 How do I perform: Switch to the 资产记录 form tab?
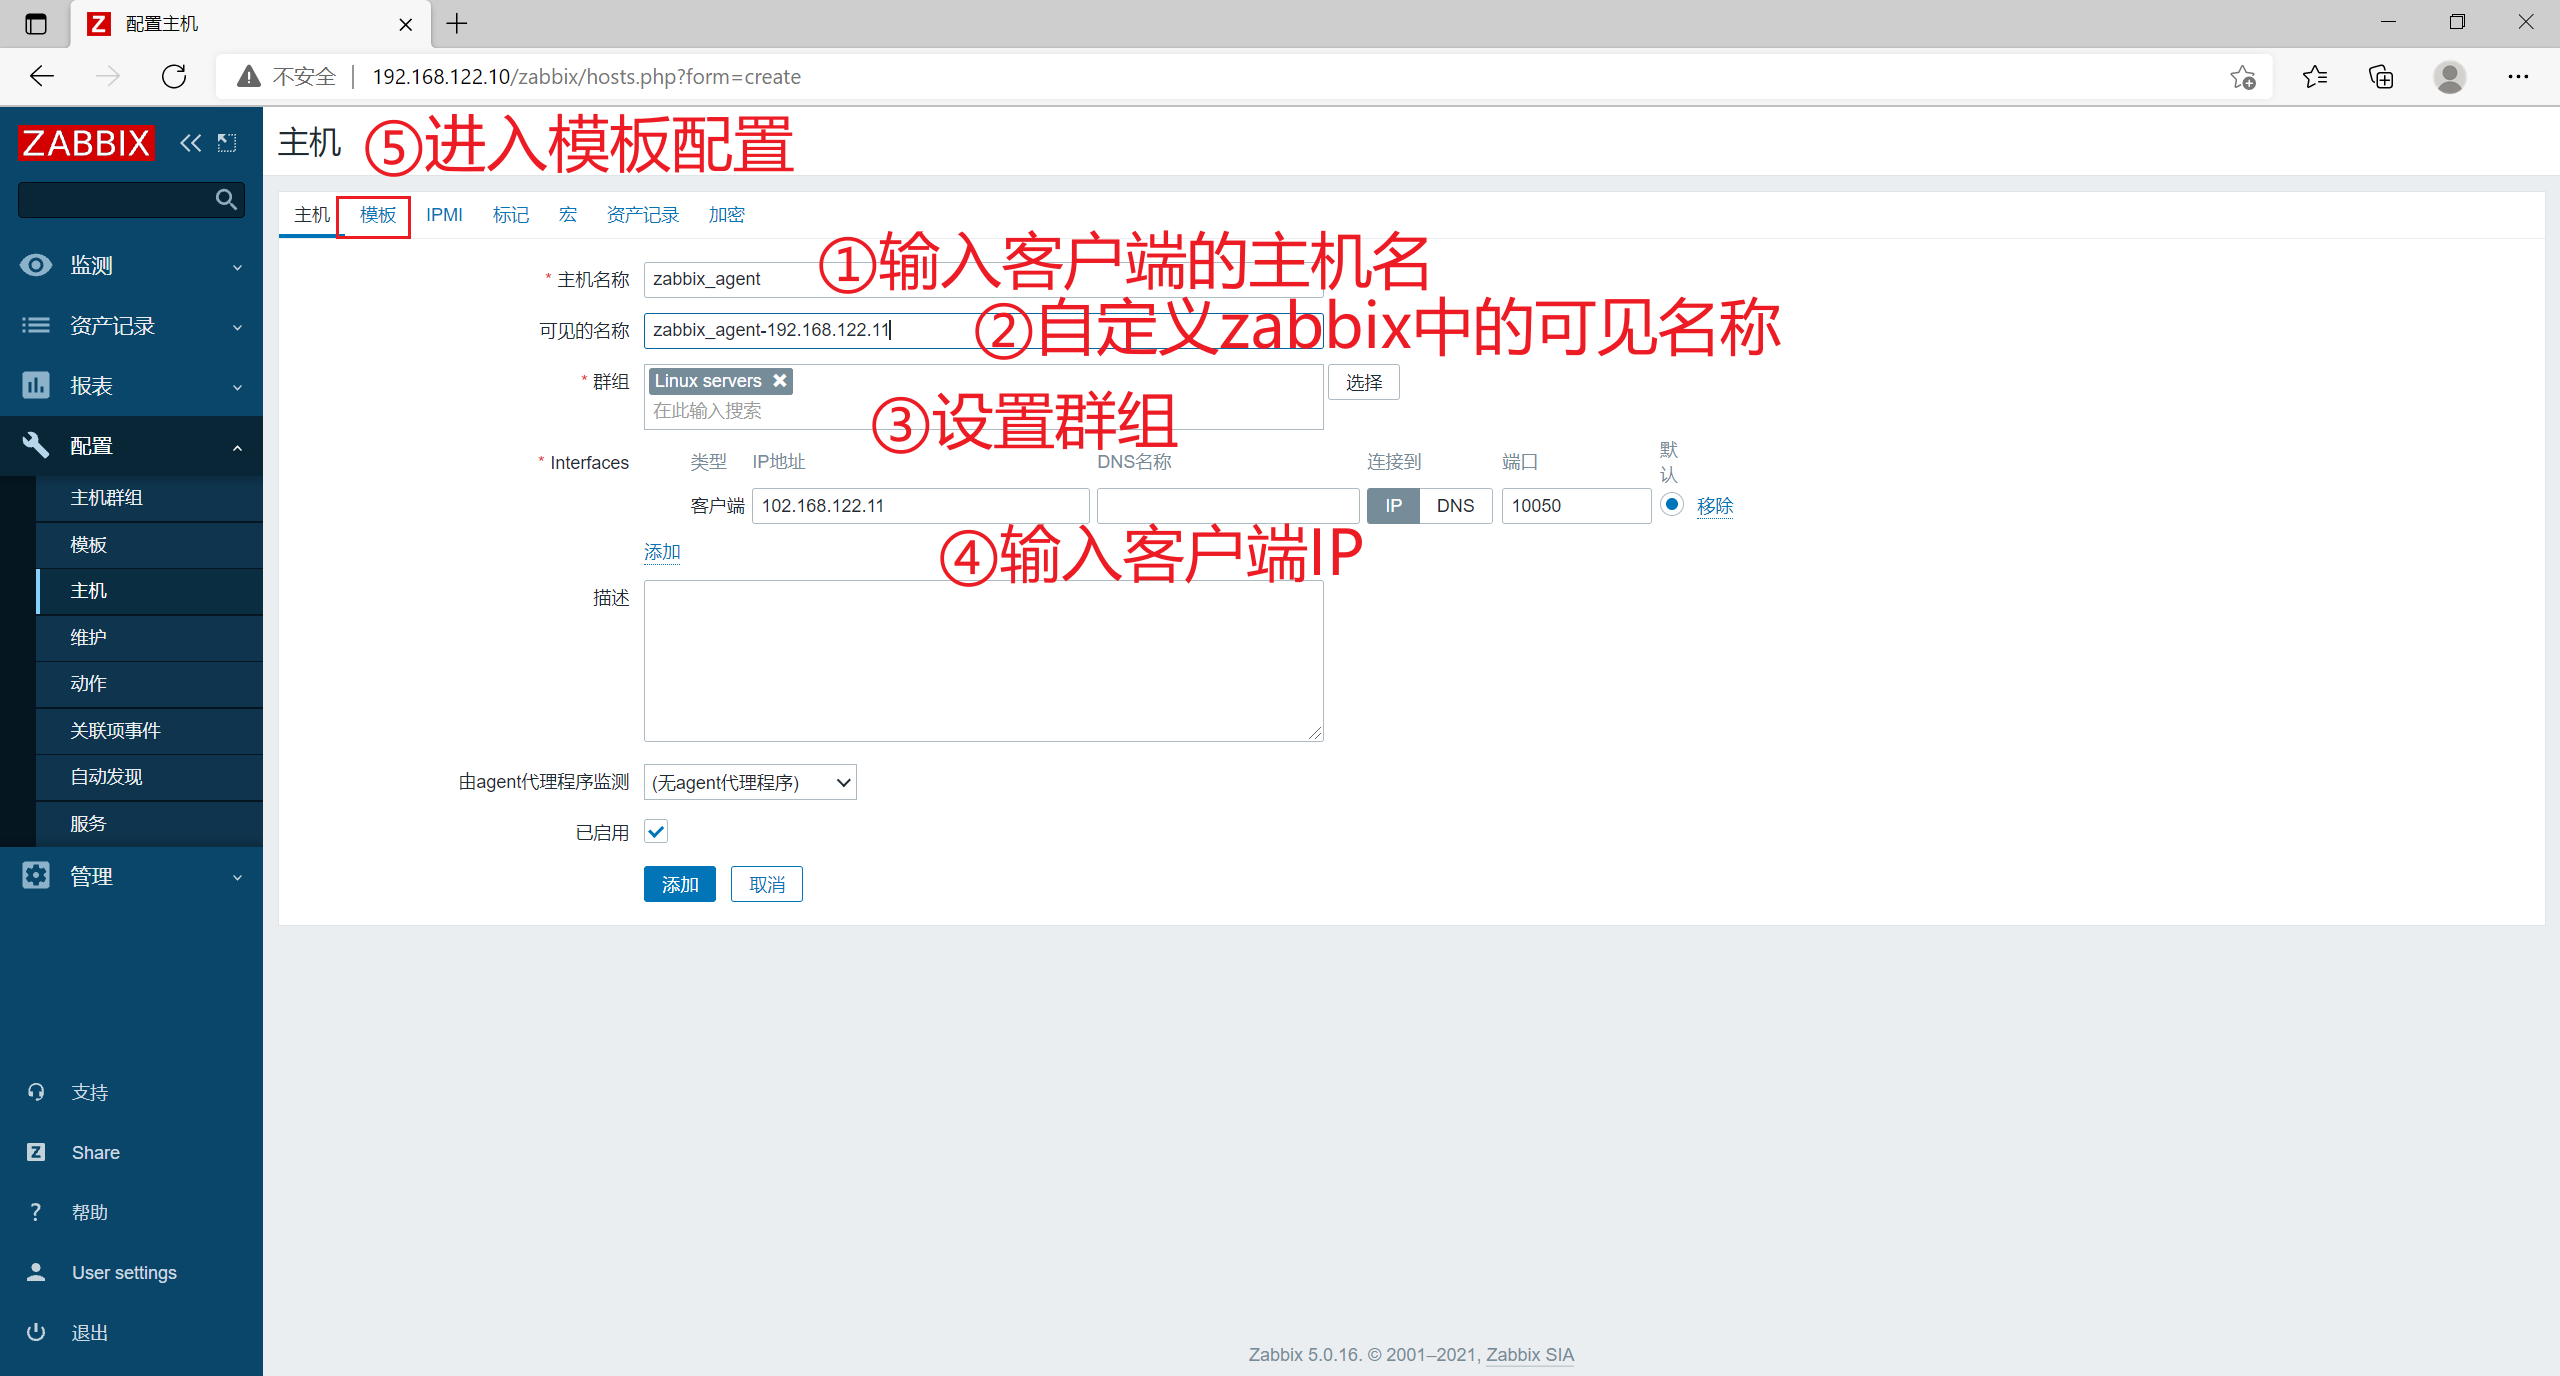tap(642, 215)
